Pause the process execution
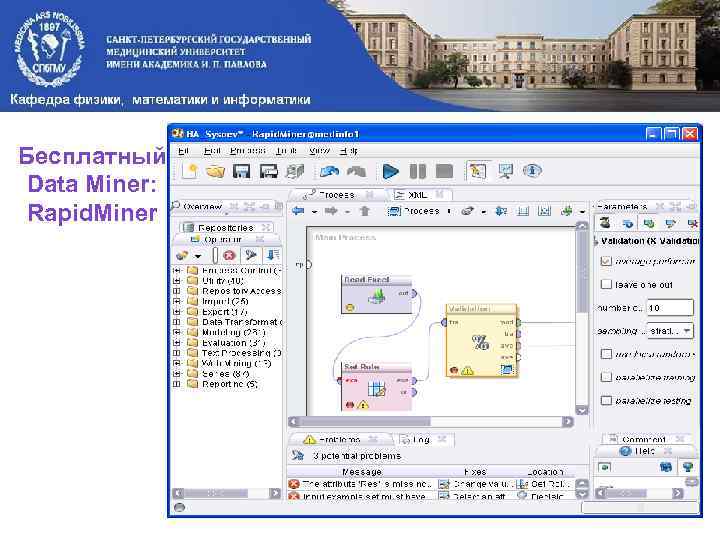This screenshot has height=540, width=720. coord(417,172)
